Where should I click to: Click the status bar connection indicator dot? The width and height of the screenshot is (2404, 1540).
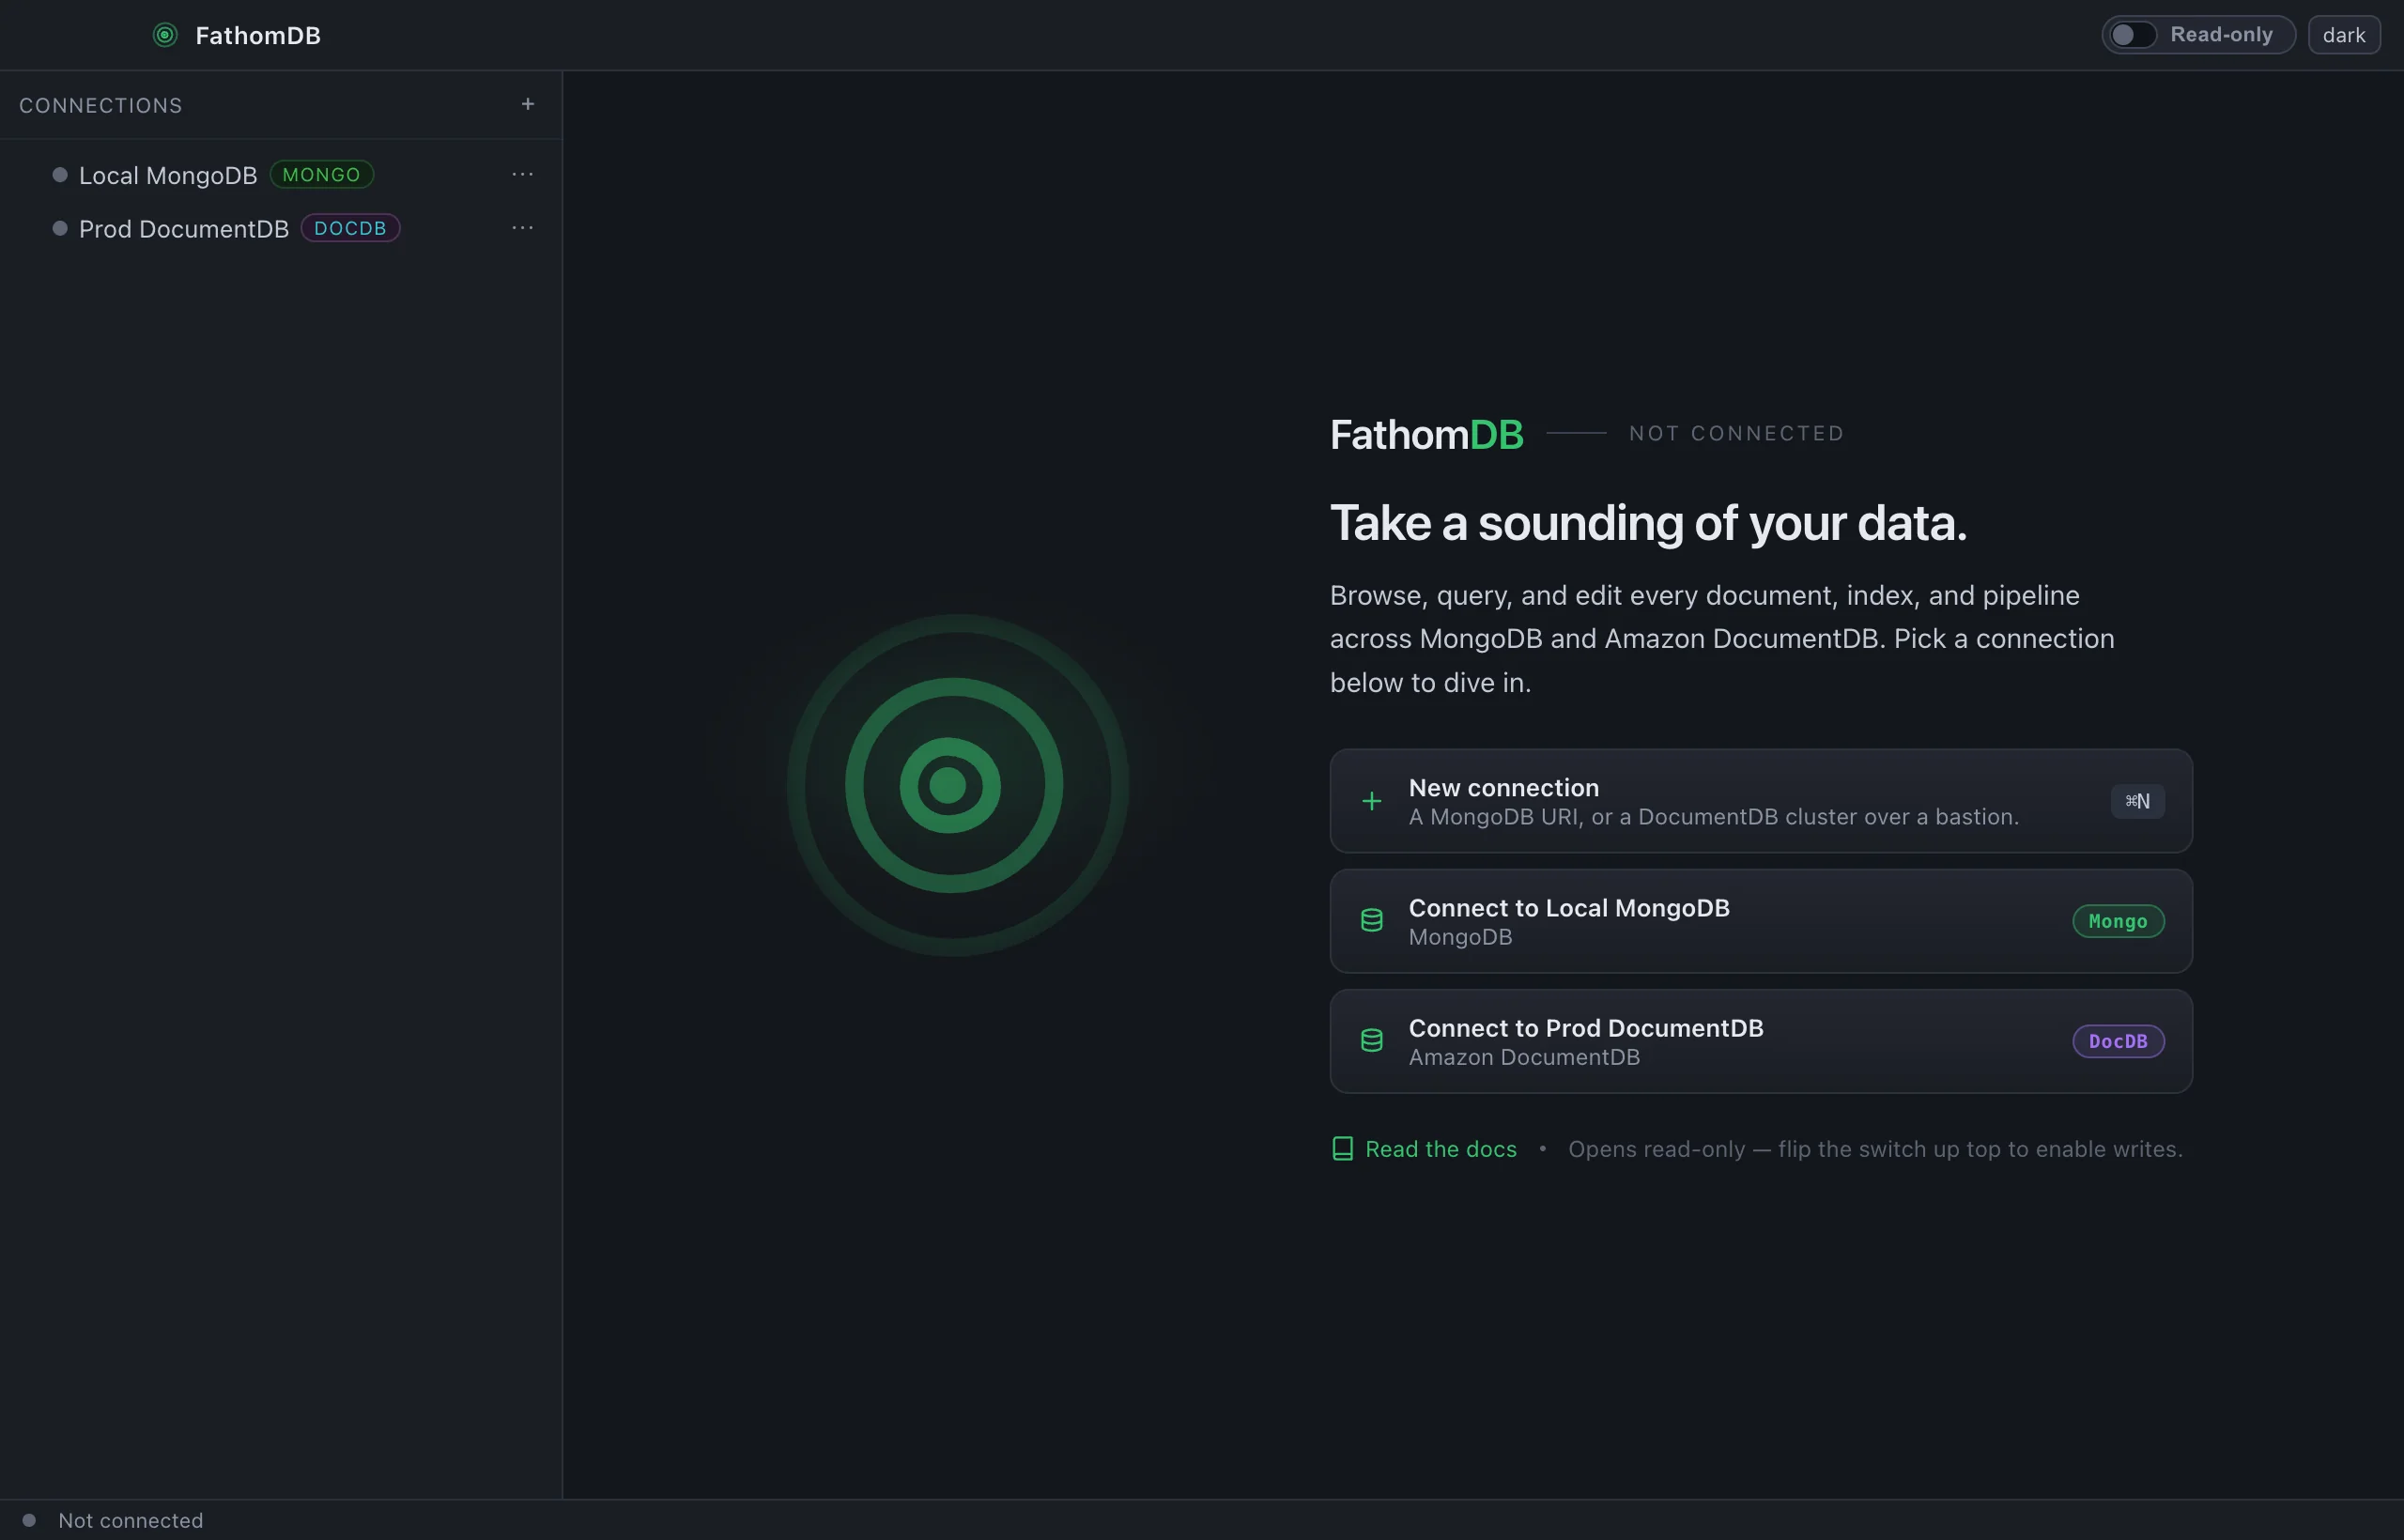(x=29, y=1520)
